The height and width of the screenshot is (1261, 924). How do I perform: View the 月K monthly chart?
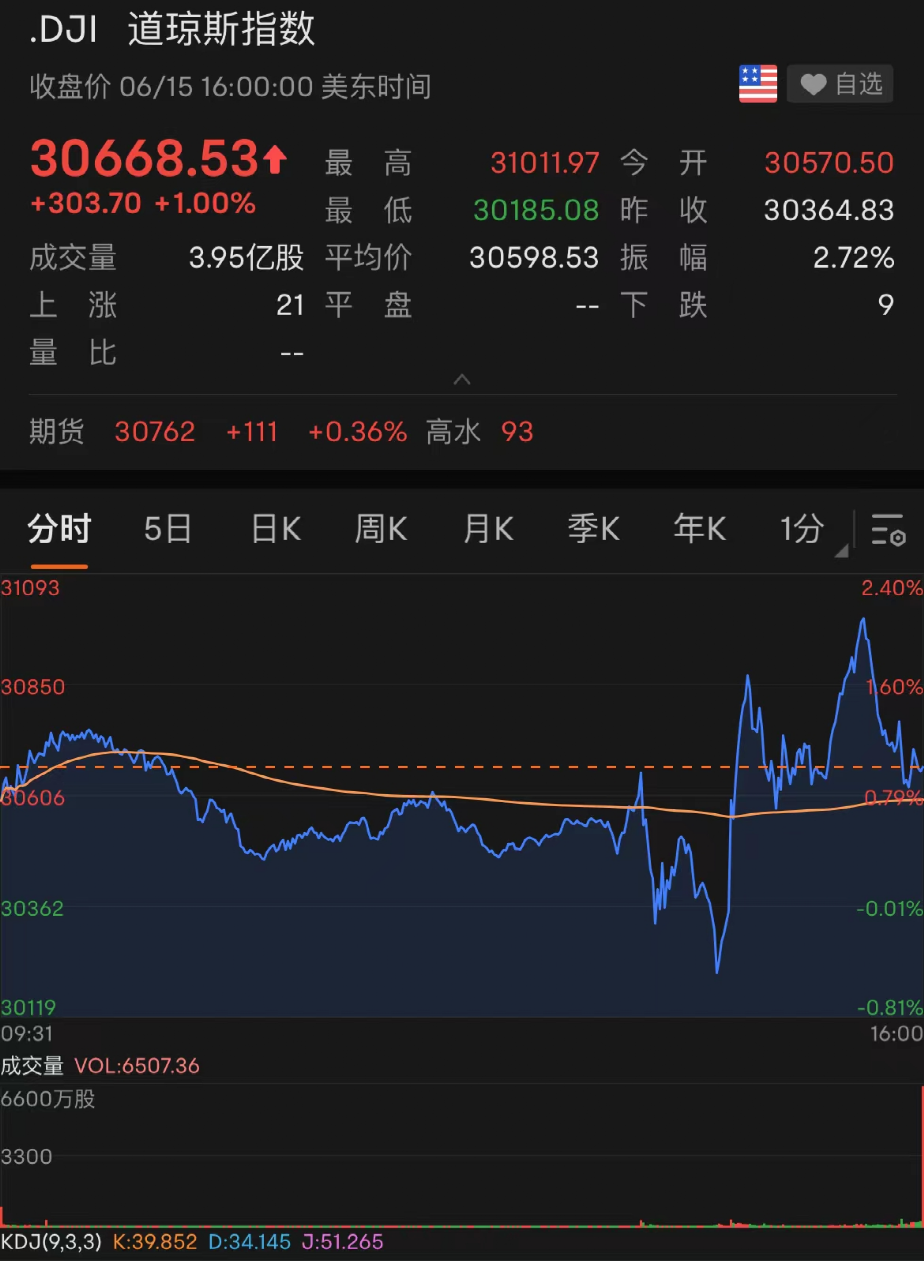(x=487, y=530)
